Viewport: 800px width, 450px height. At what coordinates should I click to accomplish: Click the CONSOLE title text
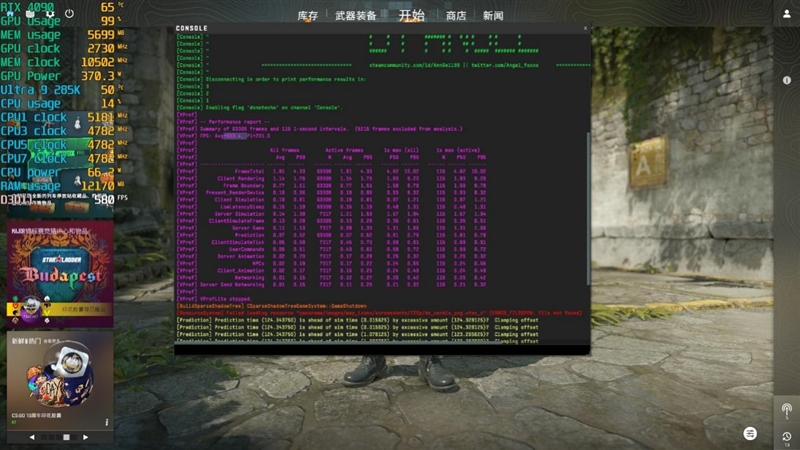point(192,28)
